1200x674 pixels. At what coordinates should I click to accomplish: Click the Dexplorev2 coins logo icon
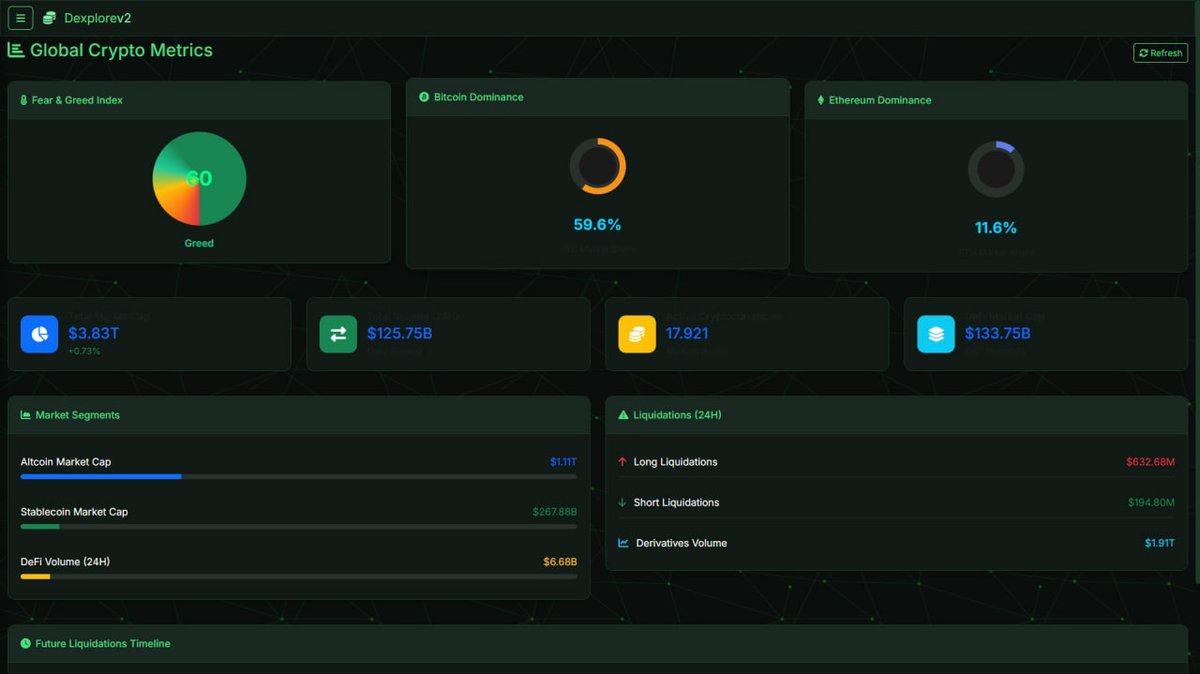tap(49, 18)
